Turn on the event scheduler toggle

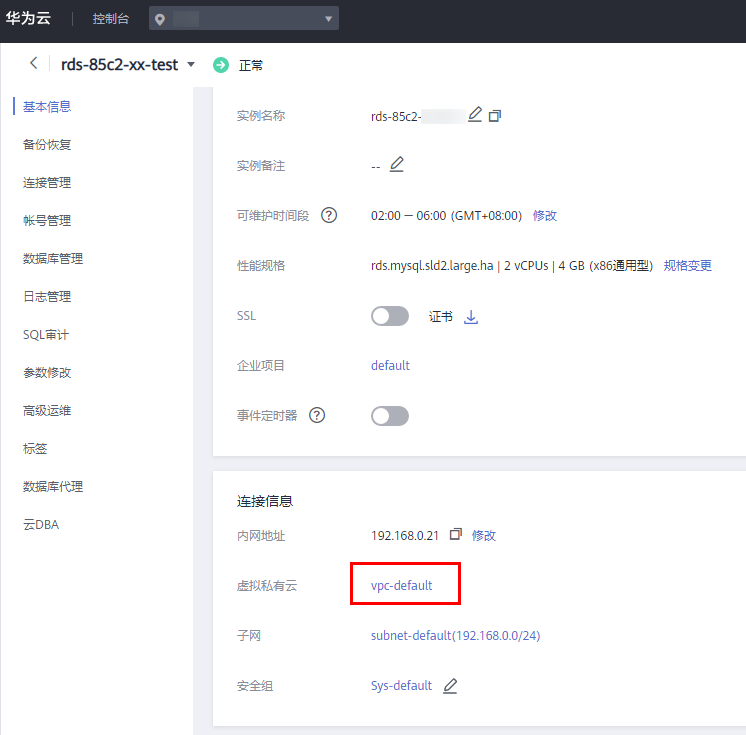tap(390, 416)
